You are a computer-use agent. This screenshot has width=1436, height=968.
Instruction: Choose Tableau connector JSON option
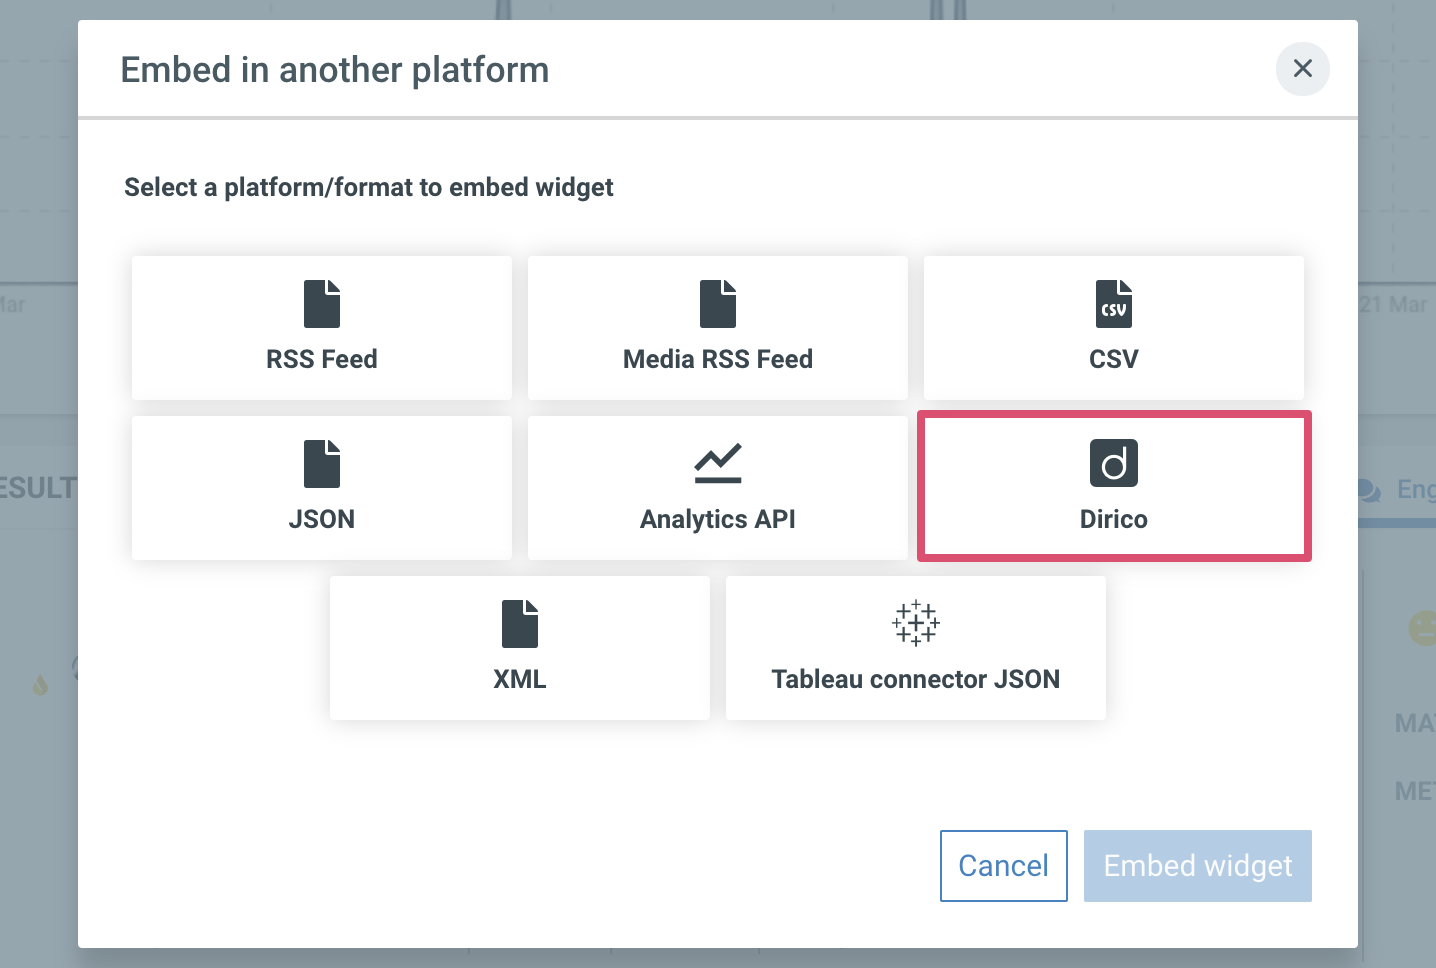click(x=916, y=648)
